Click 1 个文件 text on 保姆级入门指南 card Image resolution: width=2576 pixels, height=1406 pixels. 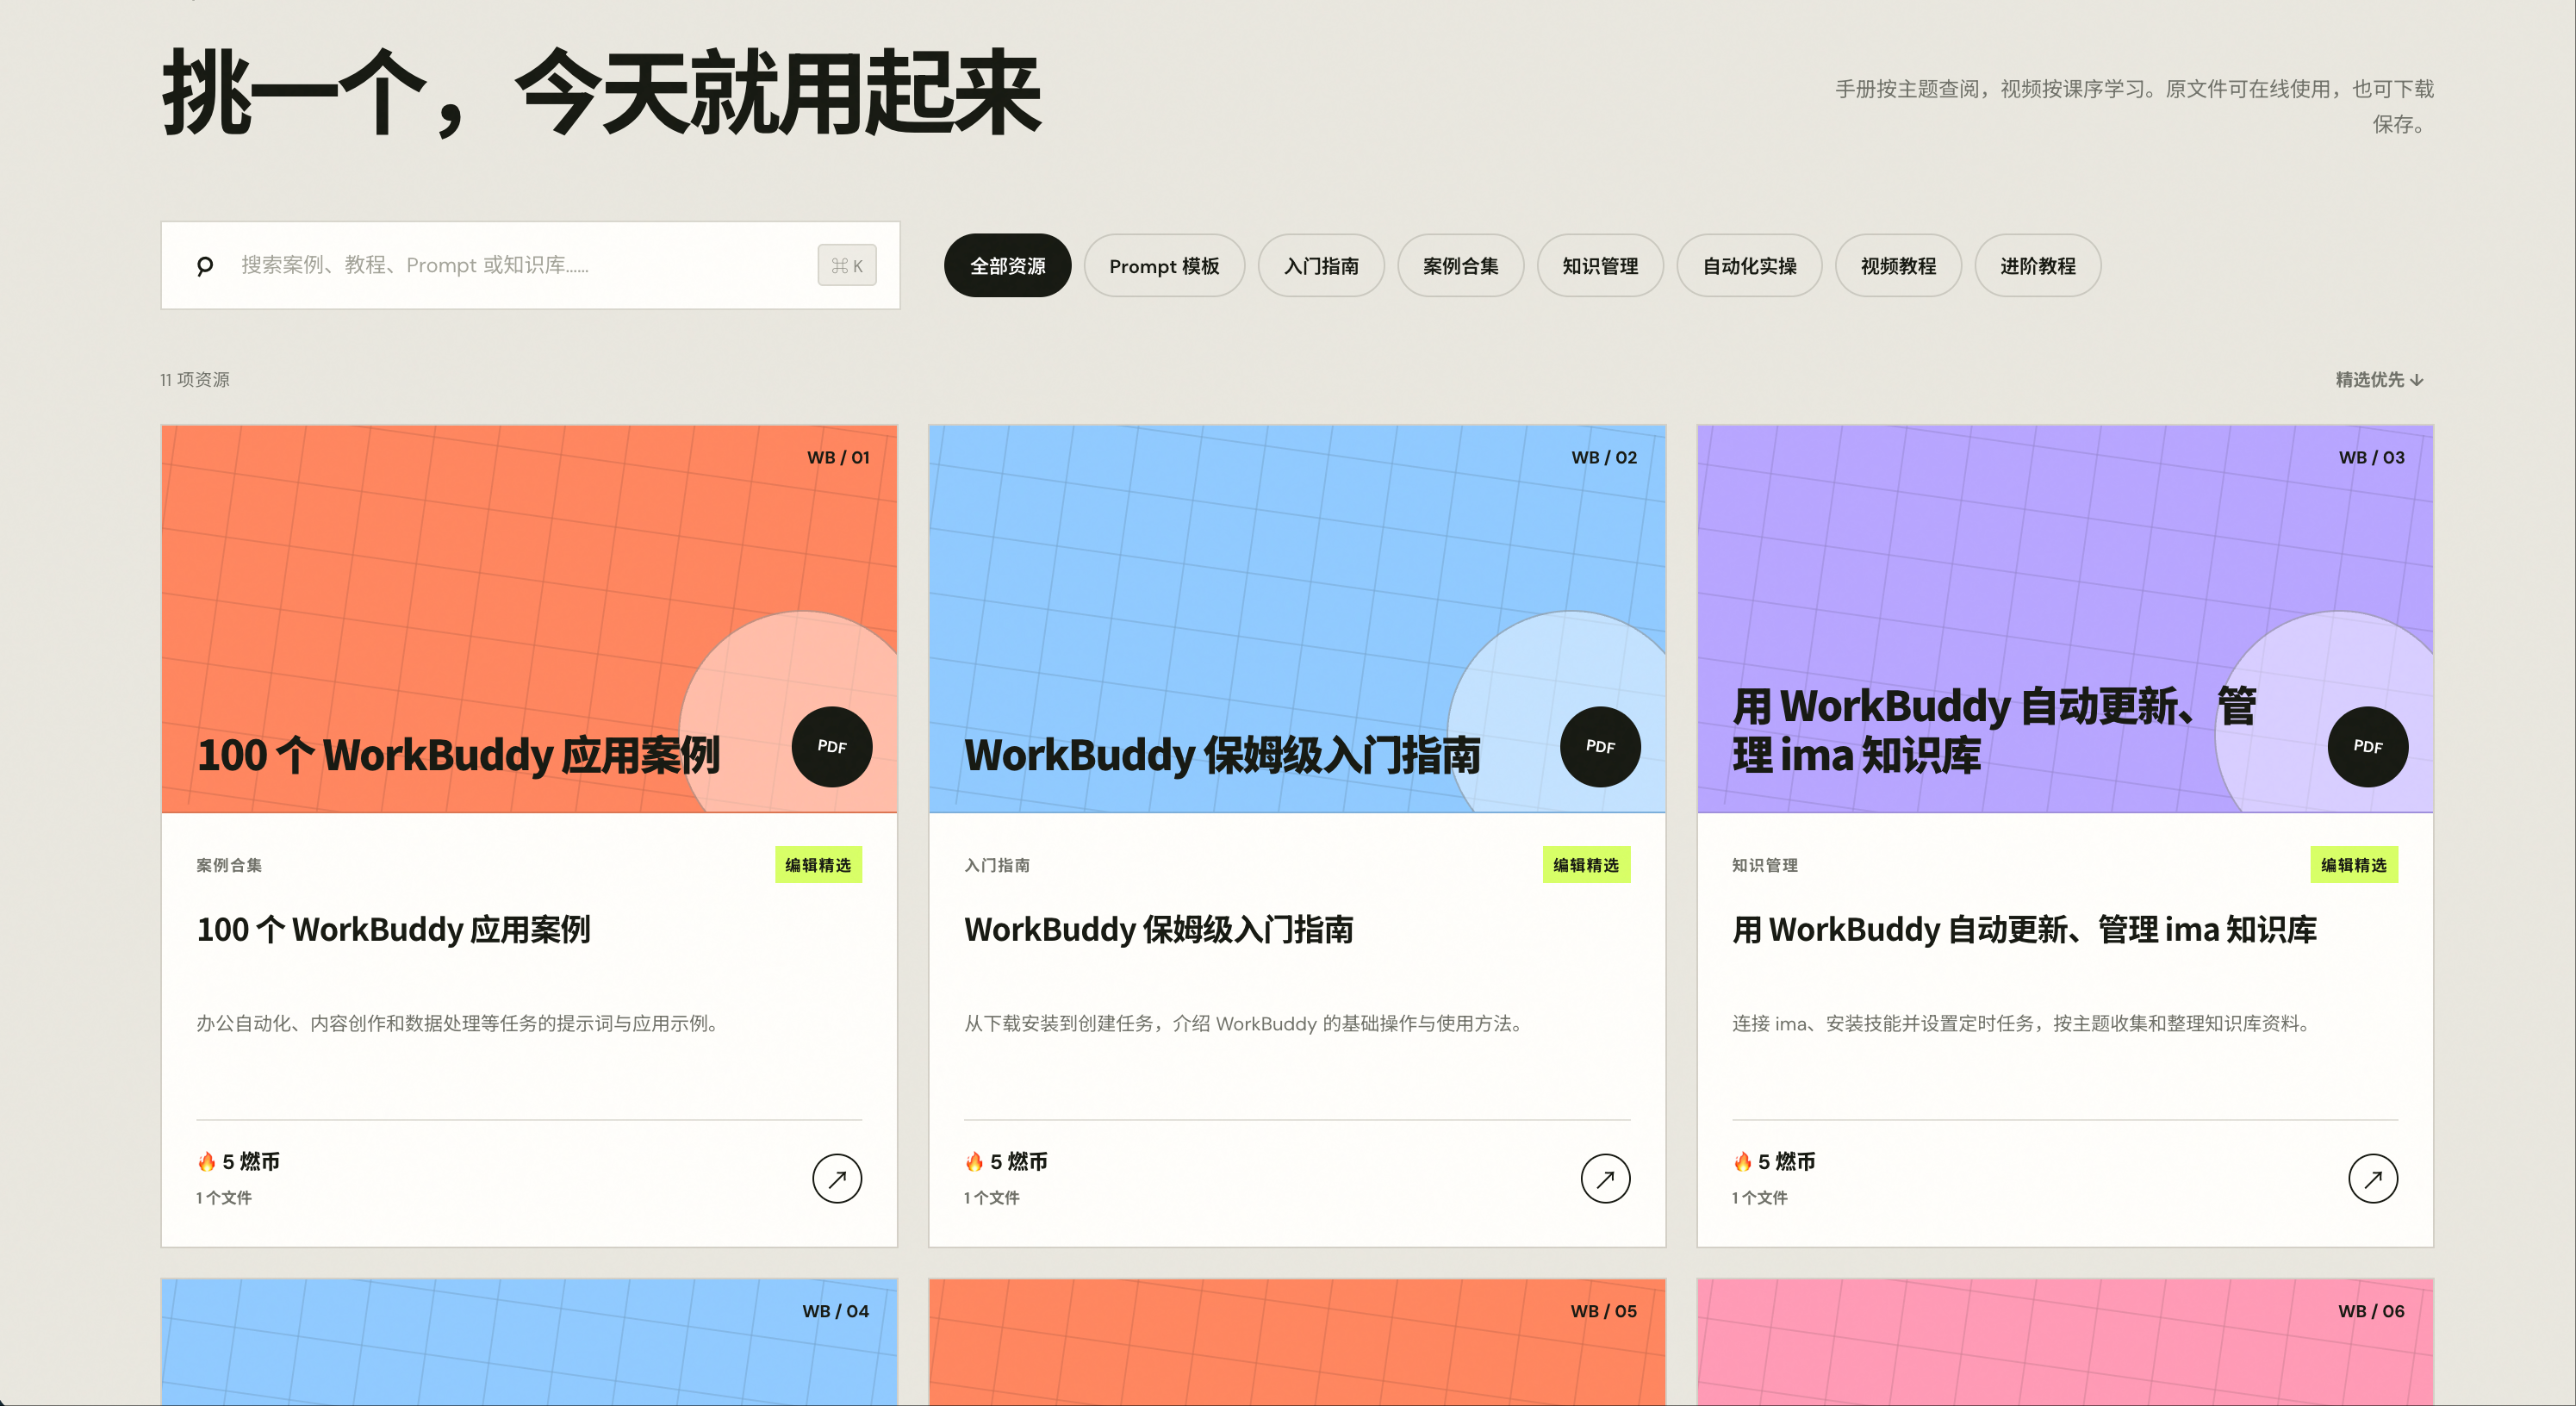(x=992, y=1198)
